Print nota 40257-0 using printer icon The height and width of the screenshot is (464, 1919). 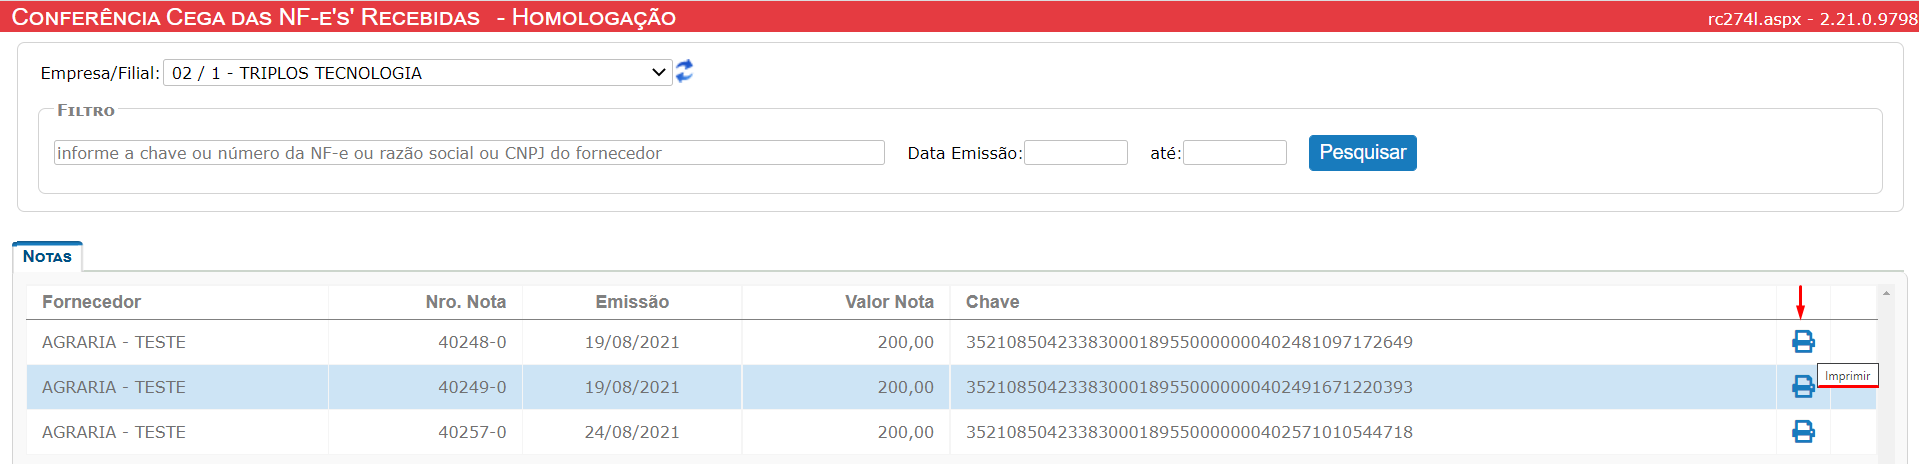(x=1803, y=432)
